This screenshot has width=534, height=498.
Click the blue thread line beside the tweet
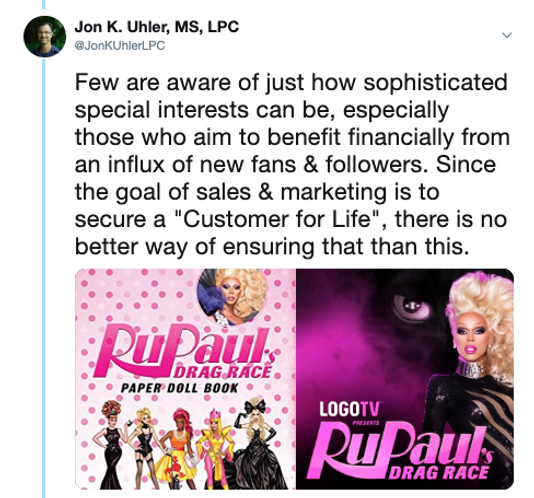coord(44,273)
